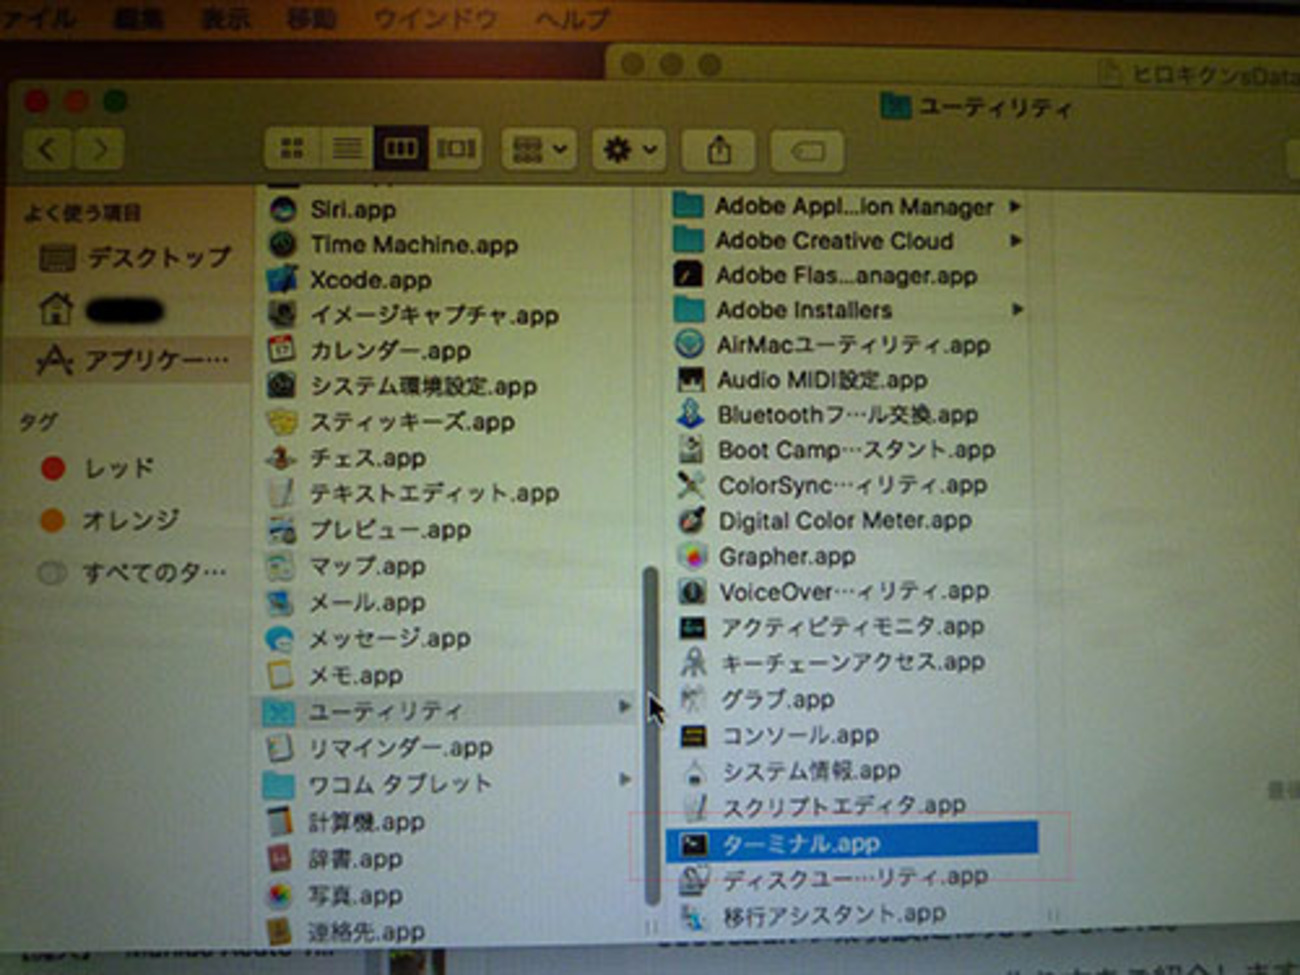This screenshot has height=975, width=1300.
Task: Select the スティッキーズ.app icon
Action: pos(283,422)
